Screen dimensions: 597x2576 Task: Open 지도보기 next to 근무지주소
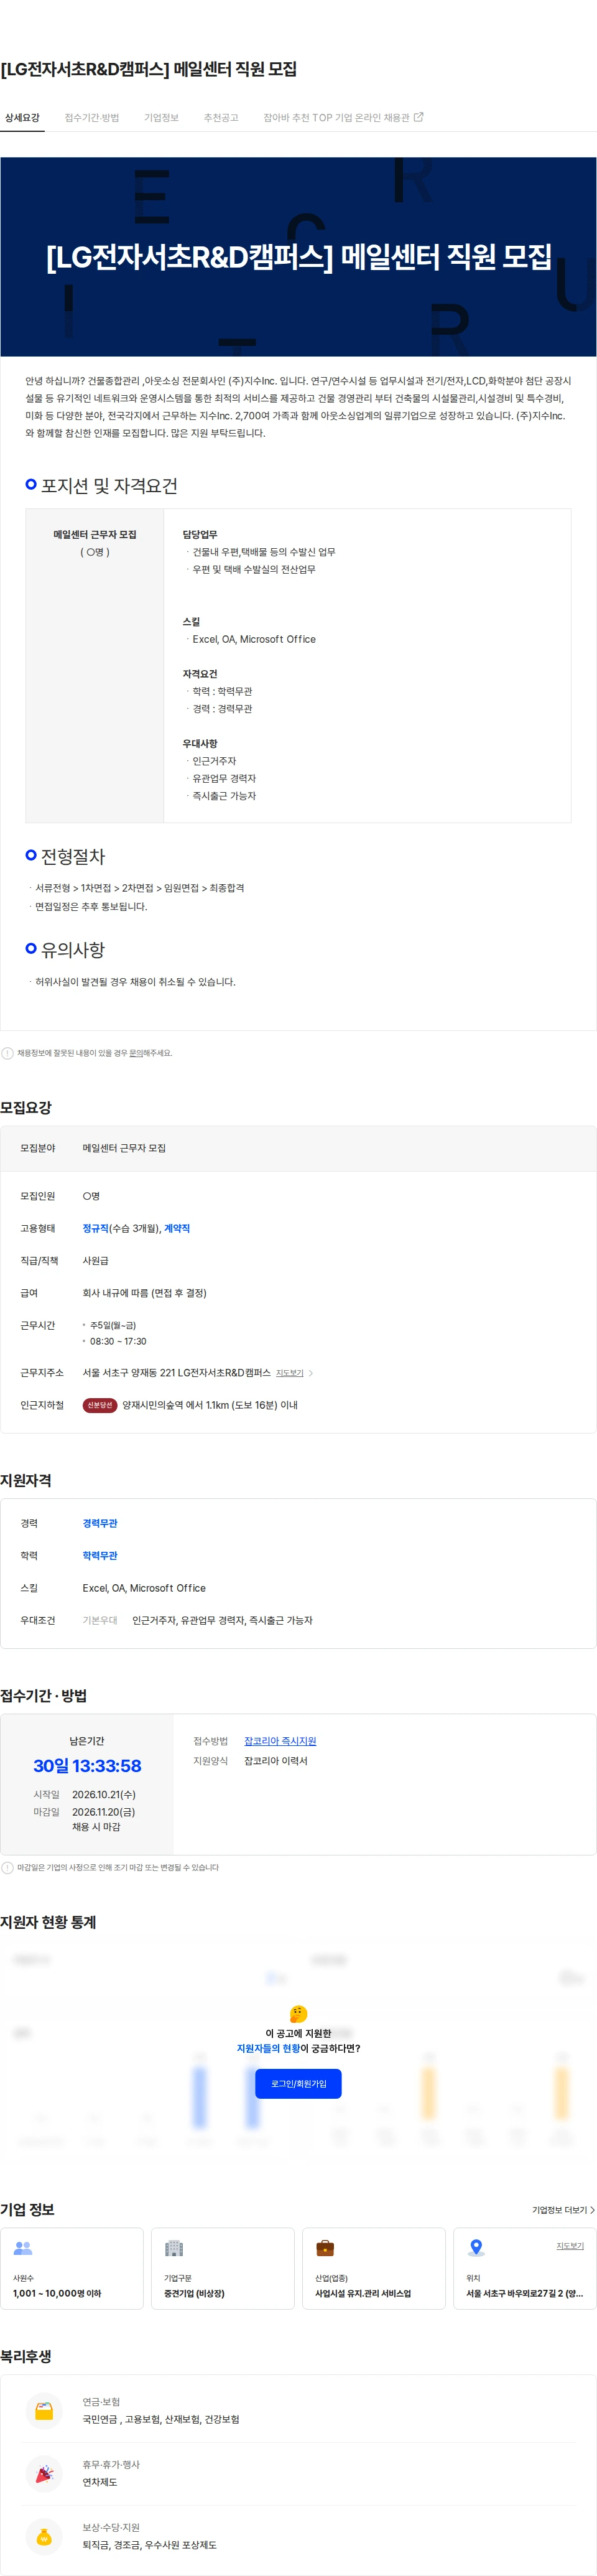pyautogui.click(x=289, y=1373)
